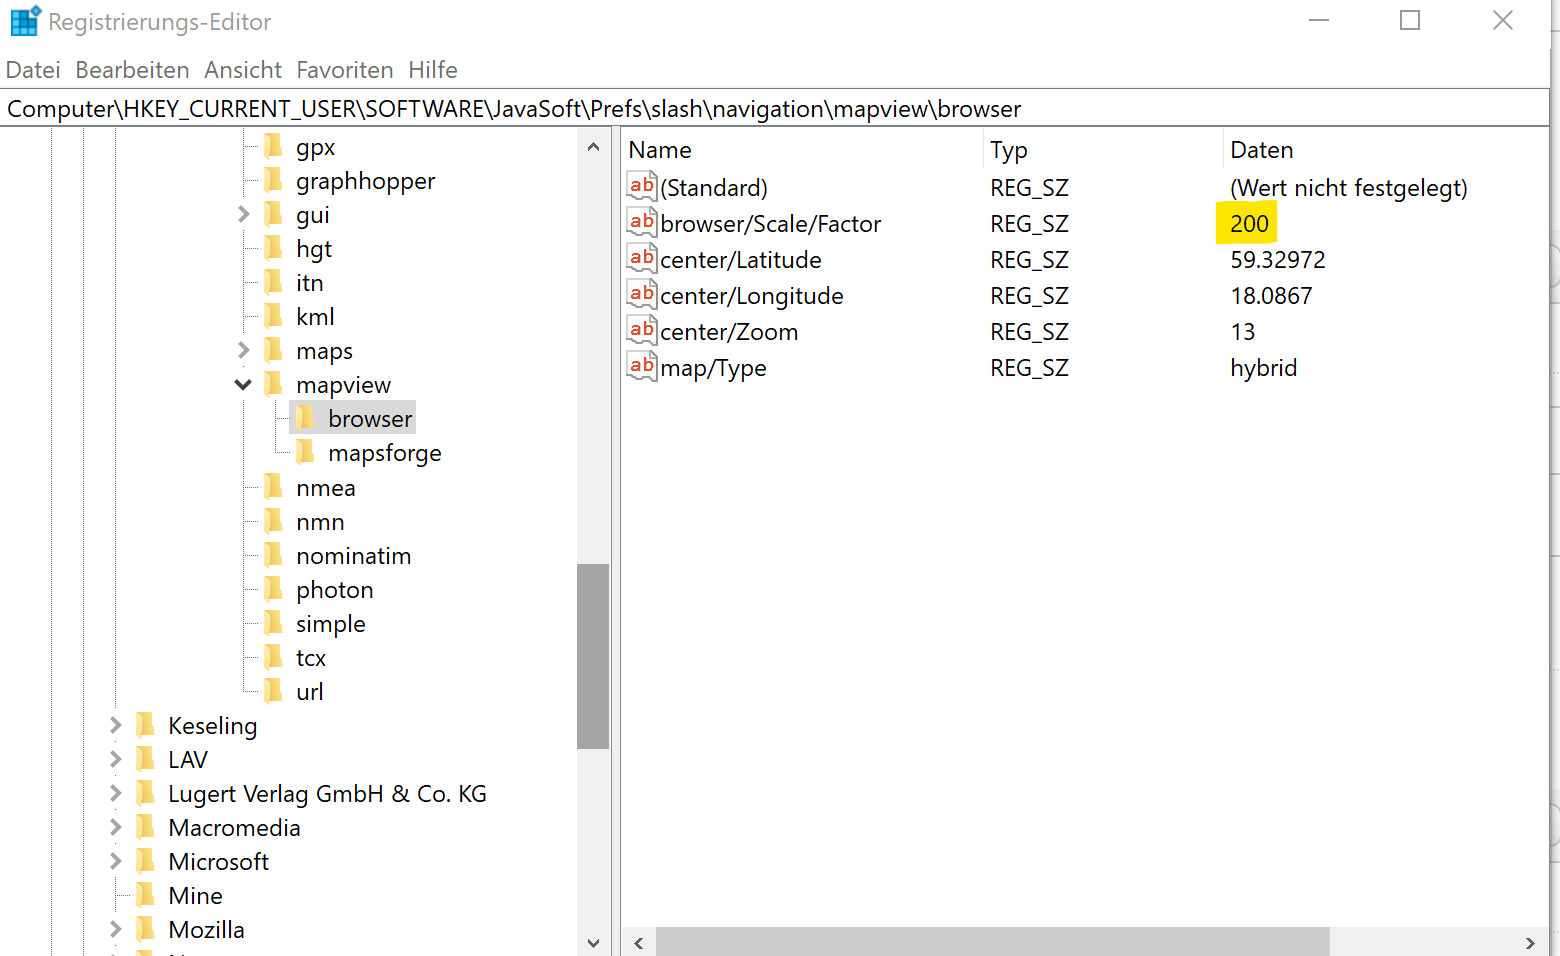Click the graphhopper folder icon

(x=274, y=181)
